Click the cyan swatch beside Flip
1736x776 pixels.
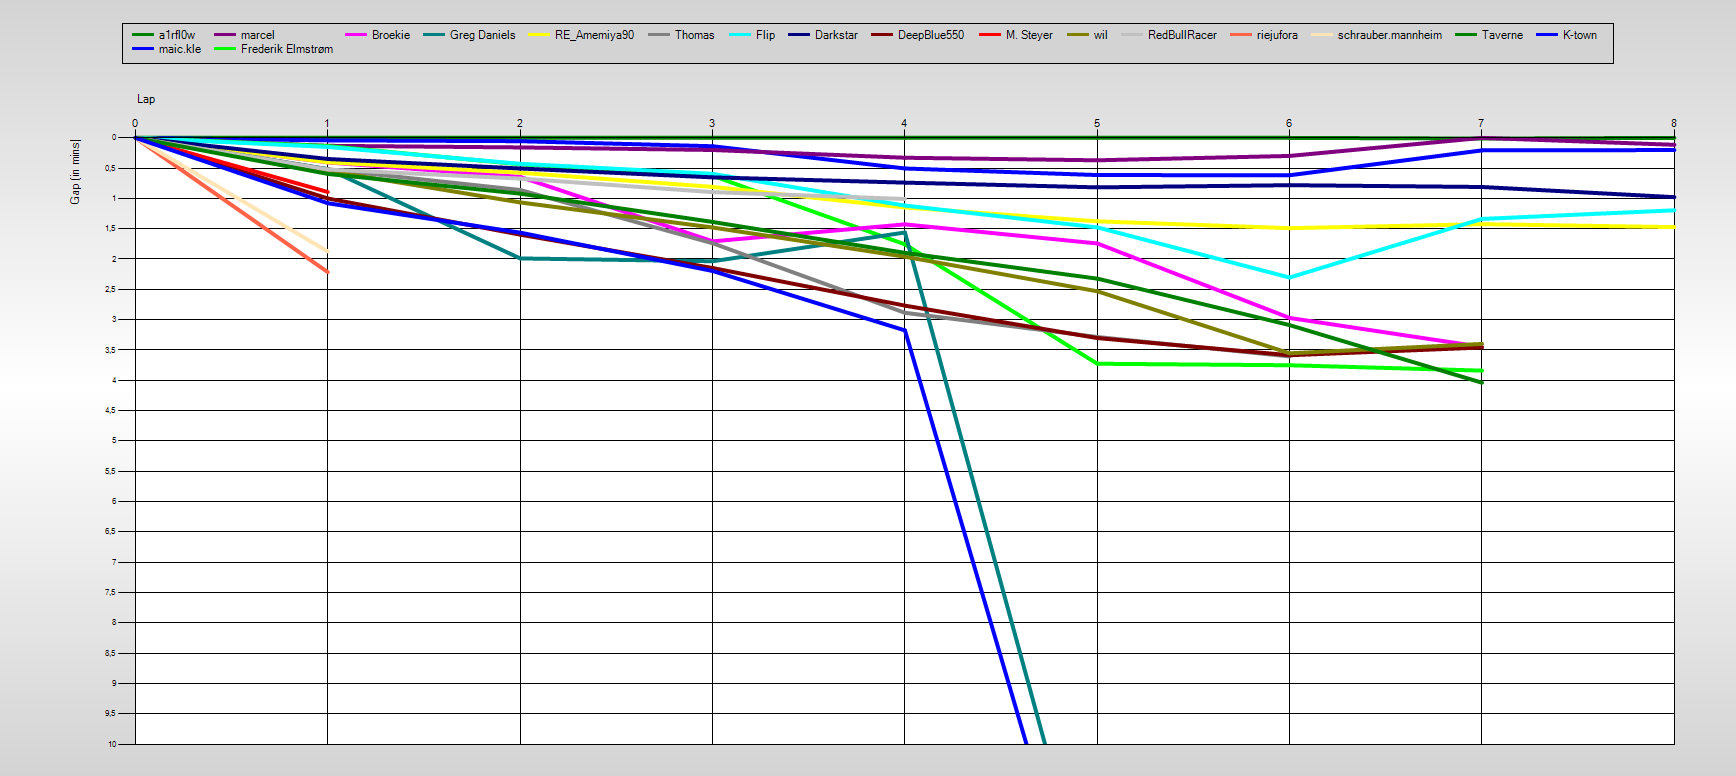740,35
